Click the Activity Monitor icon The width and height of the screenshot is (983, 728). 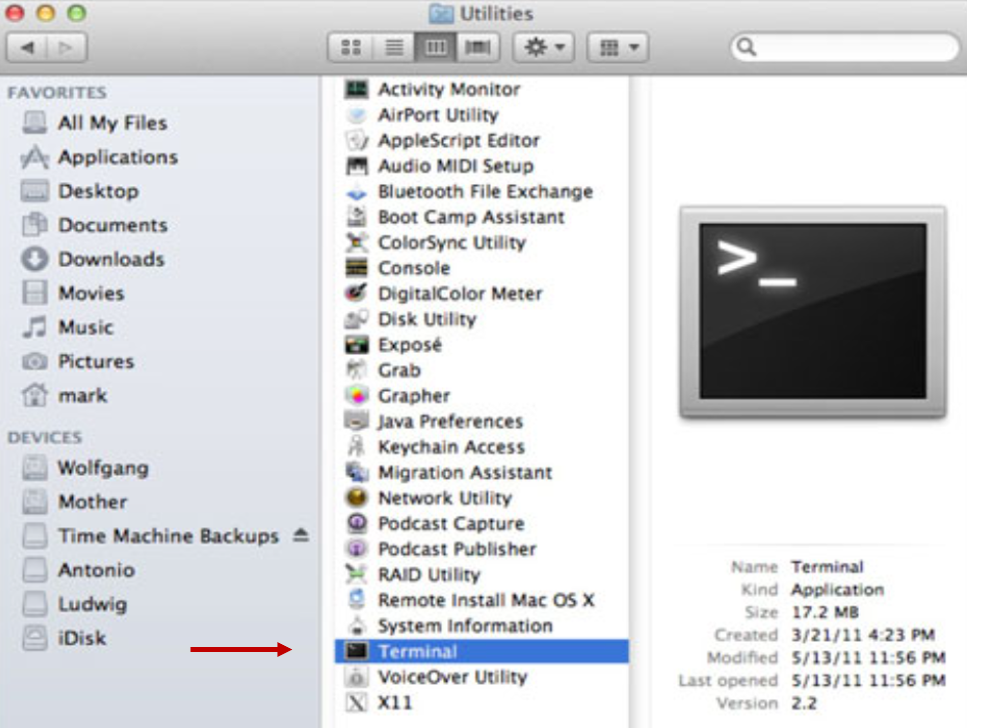pyautogui.click(x=357, y=89)
